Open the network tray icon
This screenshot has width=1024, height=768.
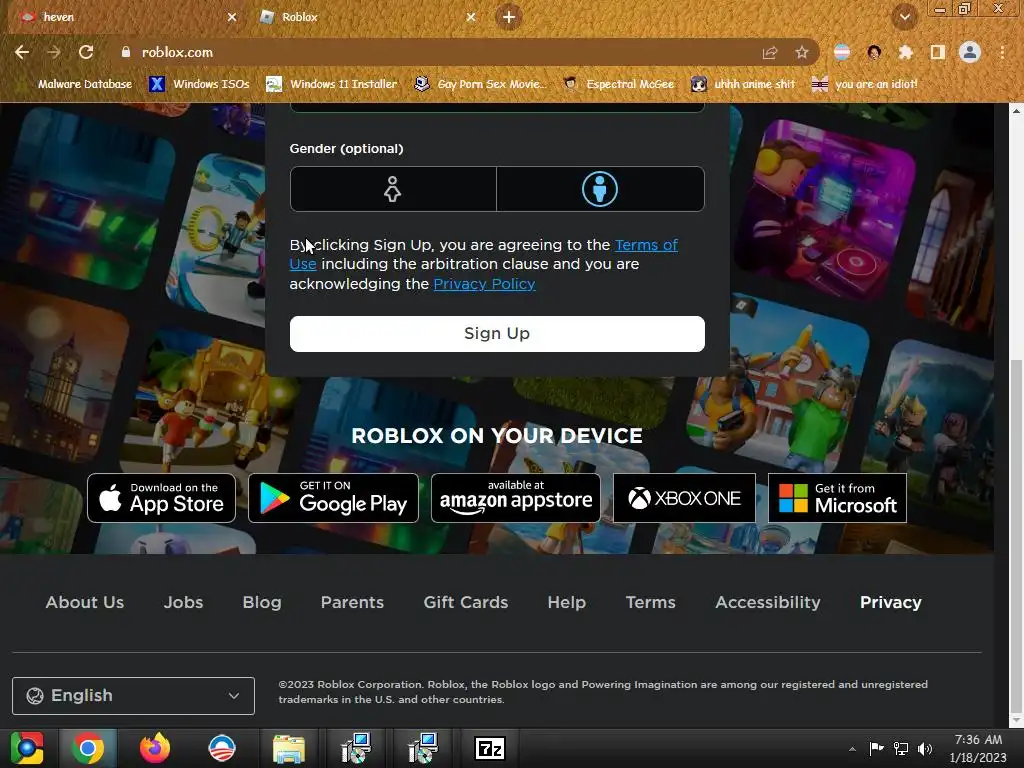901,748
